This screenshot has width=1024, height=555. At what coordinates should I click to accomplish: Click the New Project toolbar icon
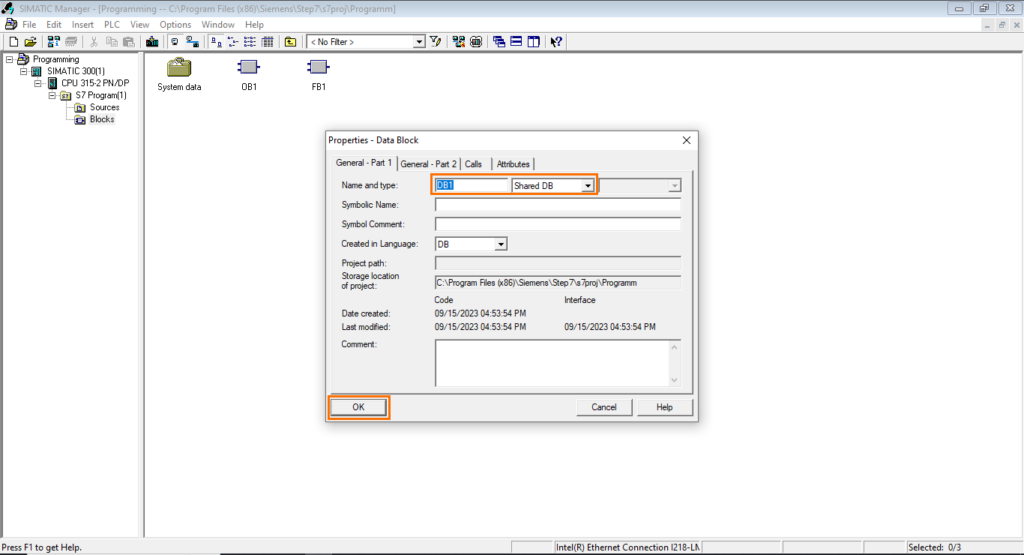(13, 42)
